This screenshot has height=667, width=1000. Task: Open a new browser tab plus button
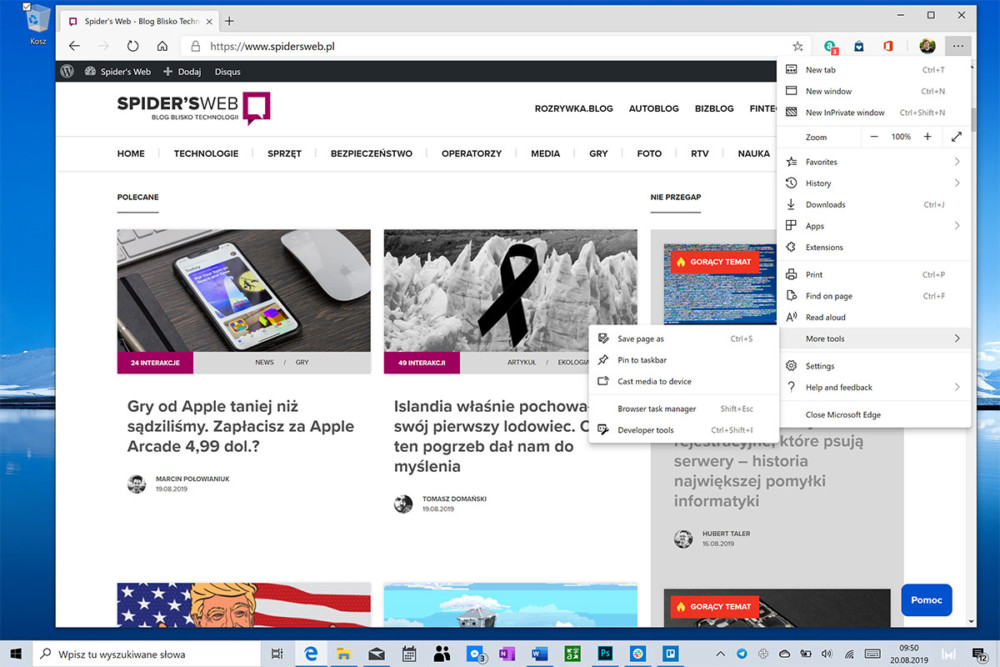(x=230, y=21)
